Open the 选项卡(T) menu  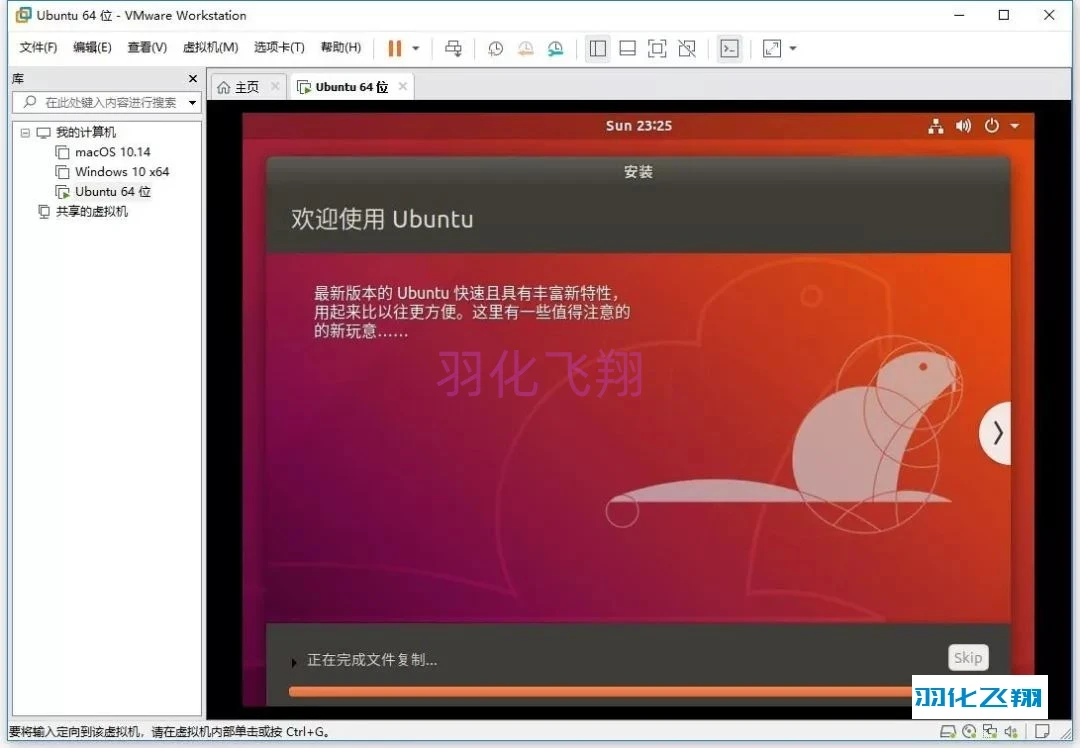pyautogui.click(x=279, y=48)
